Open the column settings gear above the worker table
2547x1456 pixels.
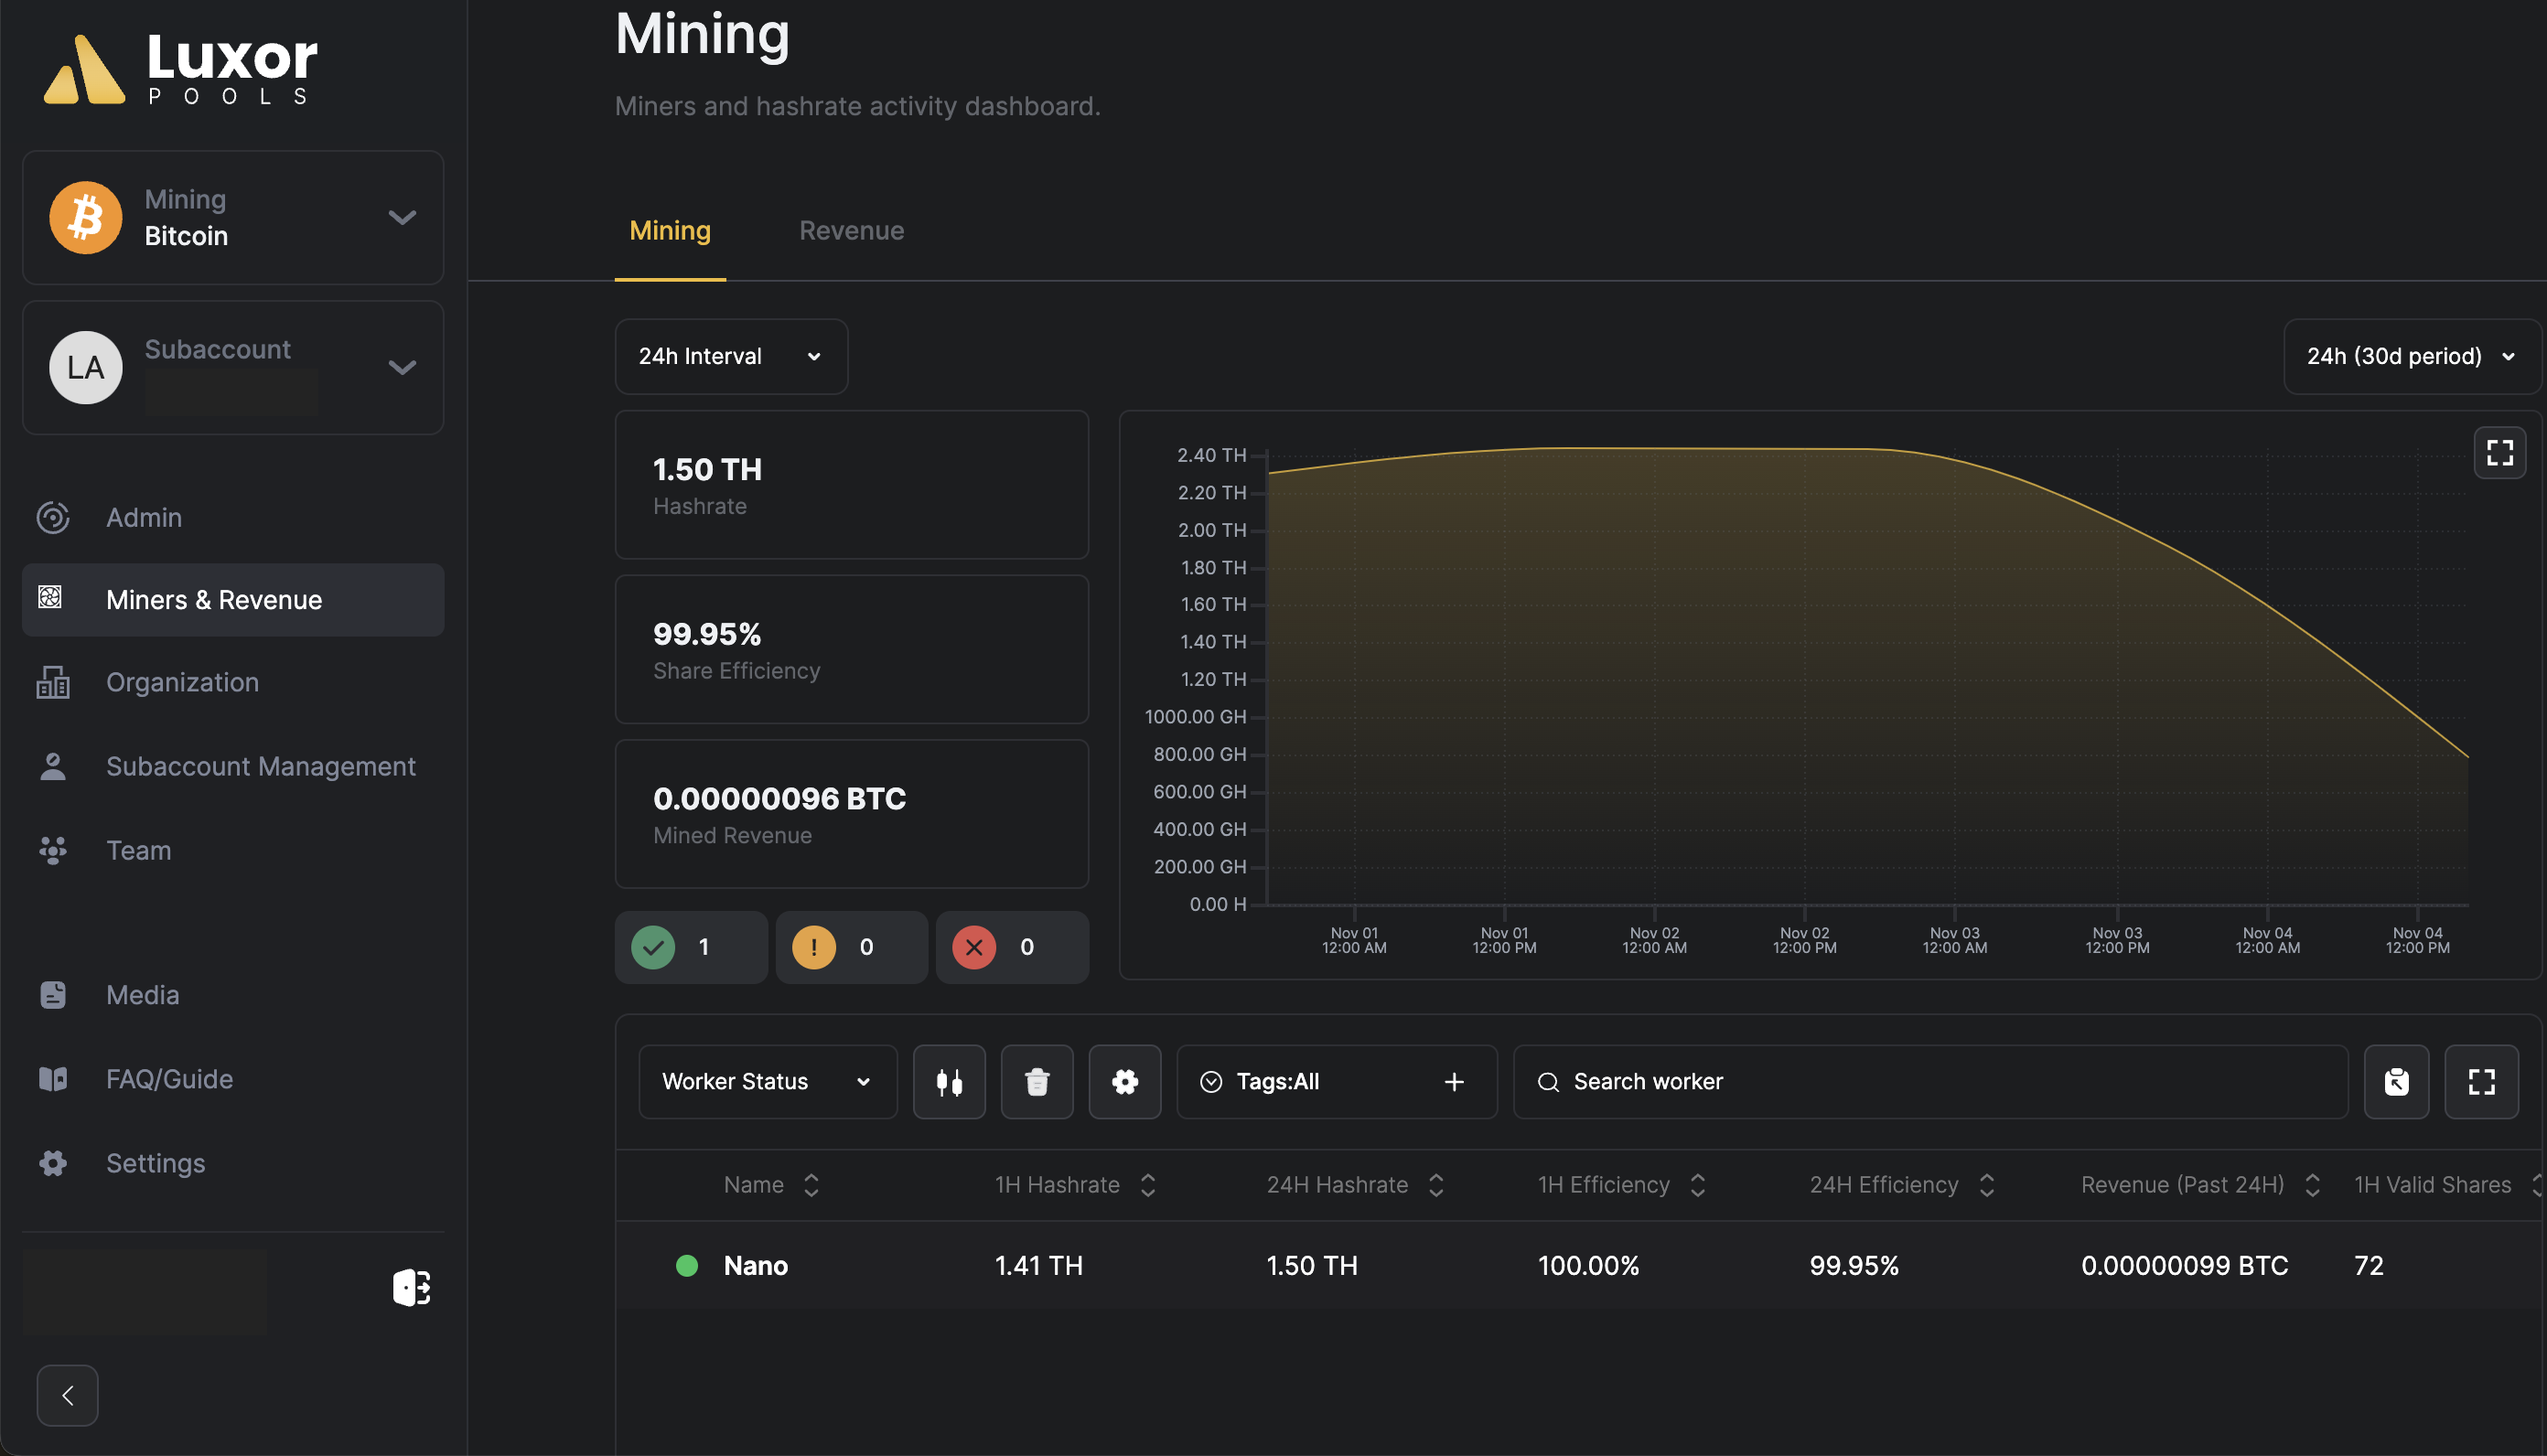[x=1124, y=1081]
